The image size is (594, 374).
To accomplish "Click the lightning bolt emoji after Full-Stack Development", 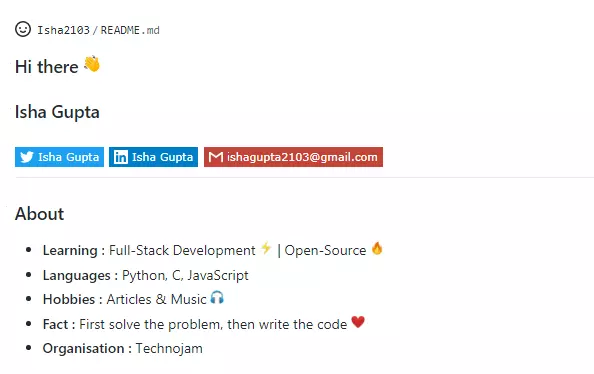I will tap(266, 248).
